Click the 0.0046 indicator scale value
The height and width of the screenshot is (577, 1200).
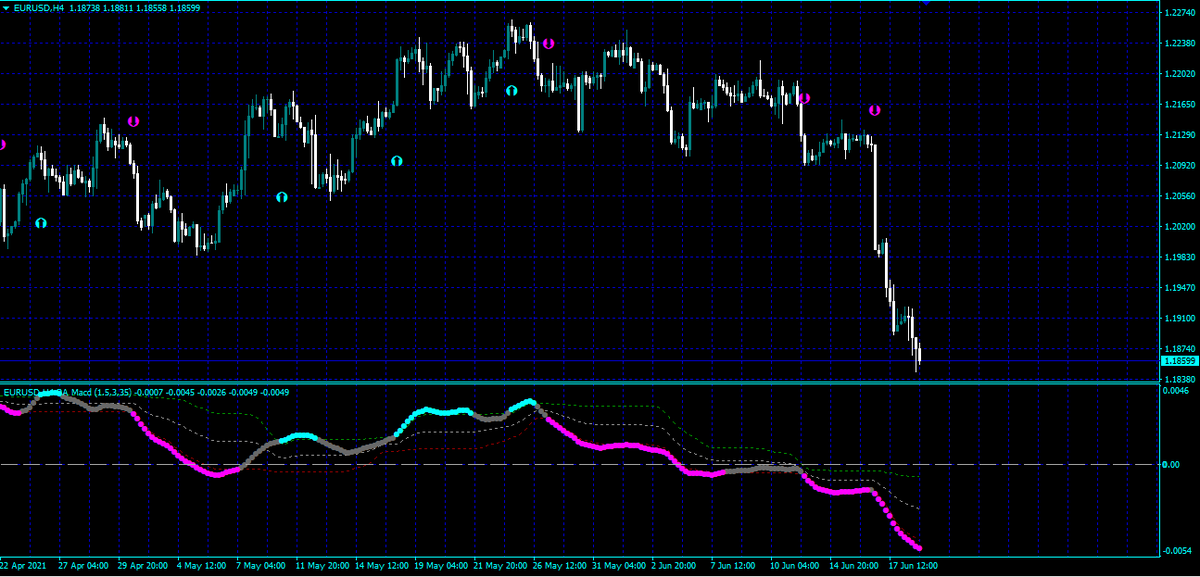(1176, 391)
